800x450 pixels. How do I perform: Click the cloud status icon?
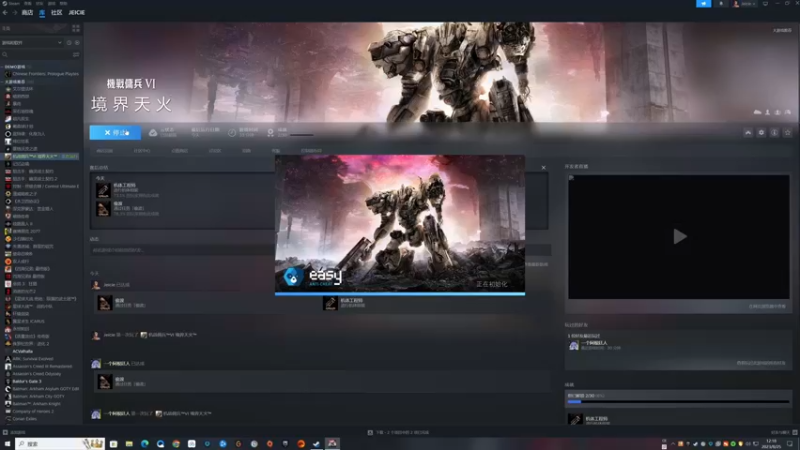point(153,133)
